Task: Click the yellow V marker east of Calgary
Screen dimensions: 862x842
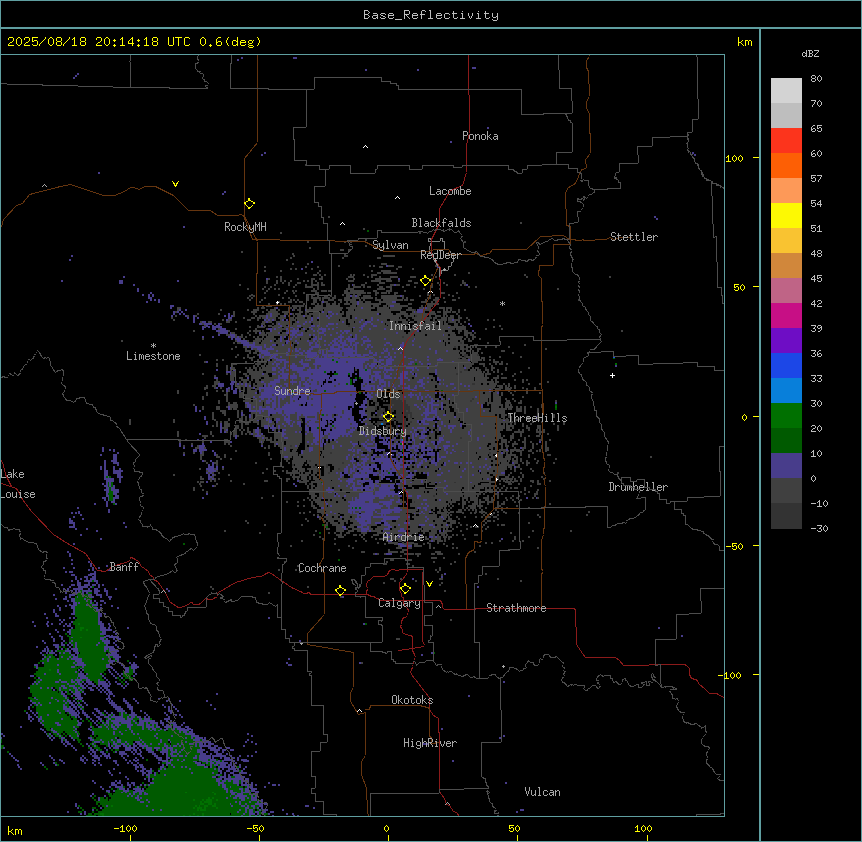Action: 429,584
